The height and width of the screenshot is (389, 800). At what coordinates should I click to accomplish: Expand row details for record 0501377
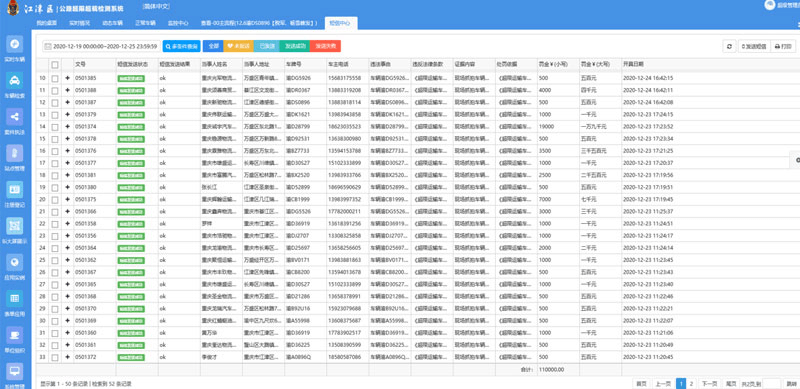click(67, 163)
